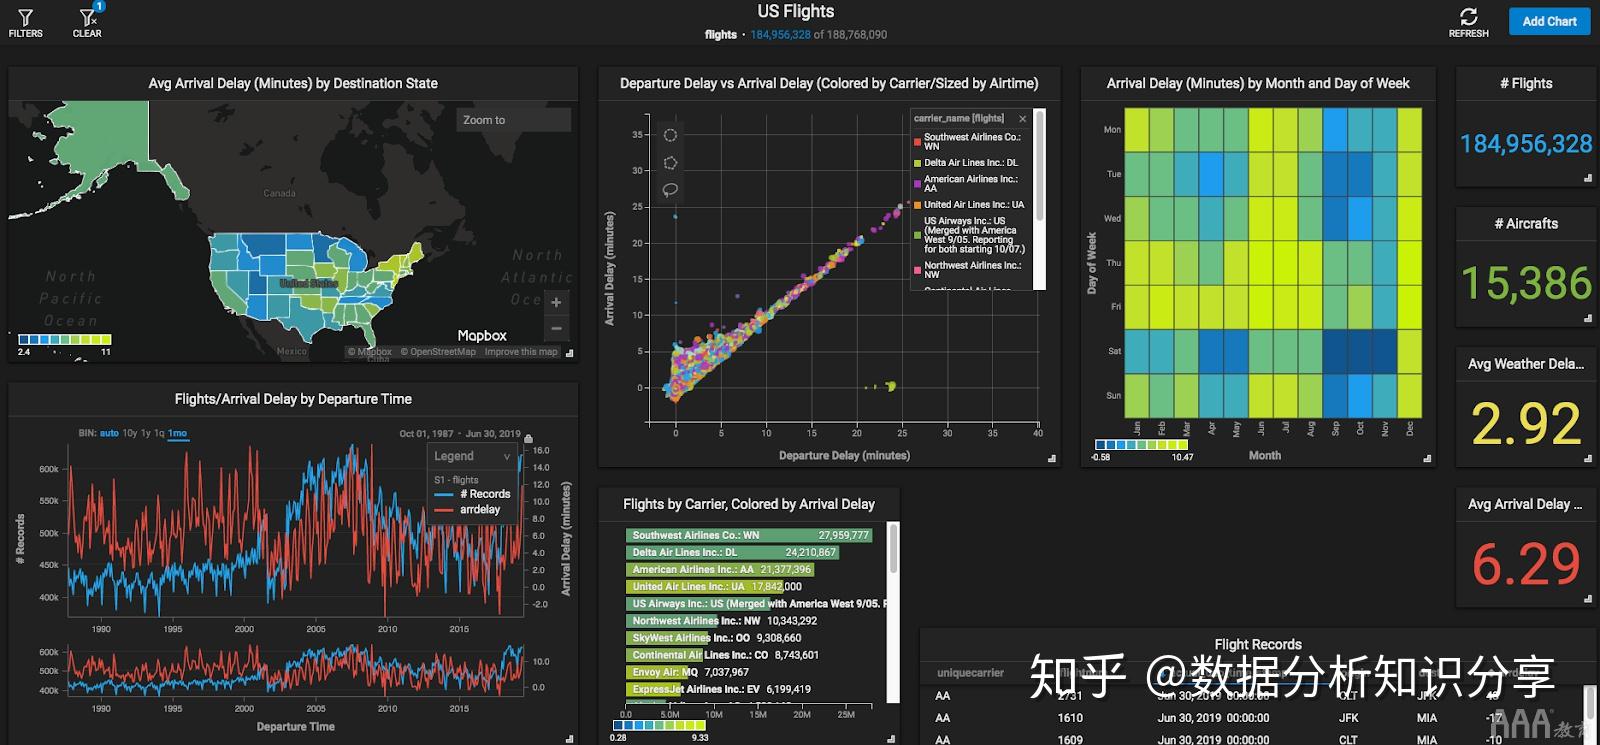Toggle the date range lock icon
Viewport: 1600px width, 745px height.
[528, 438]
